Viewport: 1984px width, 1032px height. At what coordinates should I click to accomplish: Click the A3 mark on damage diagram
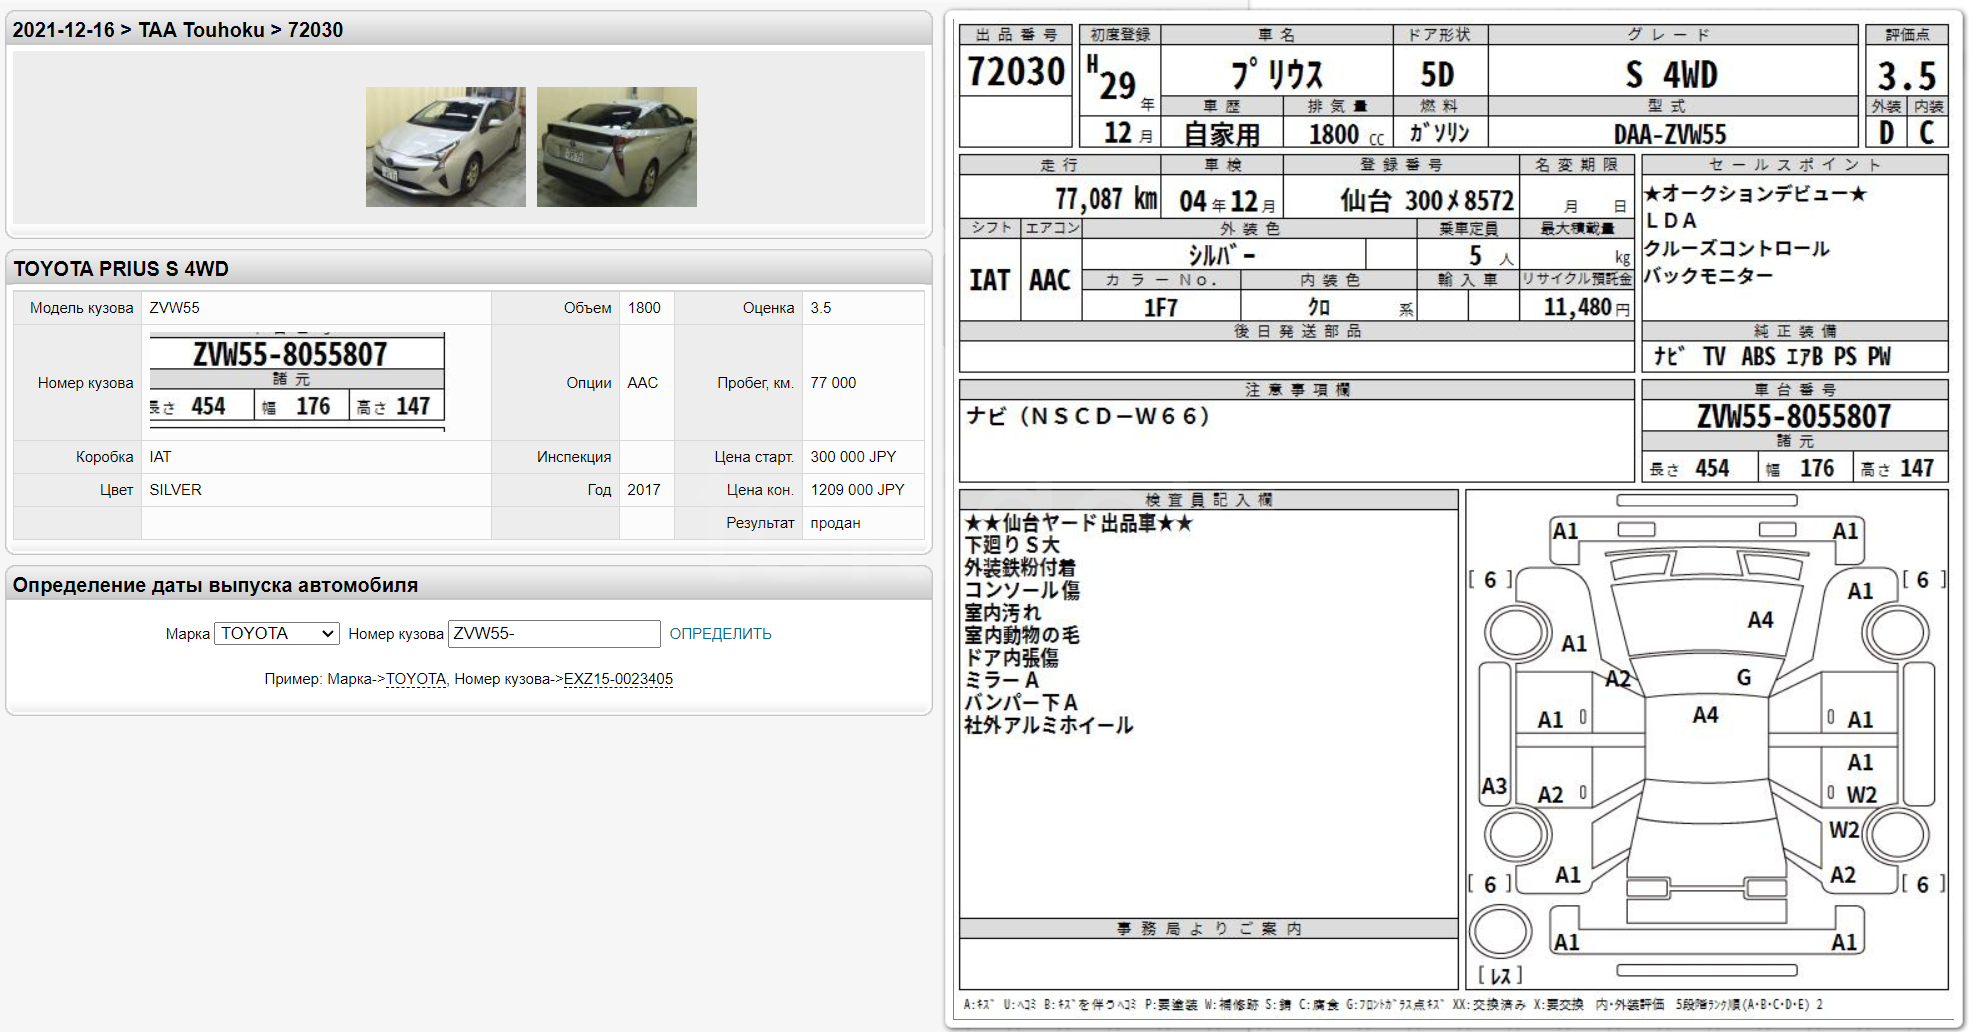pos(1494,787)
